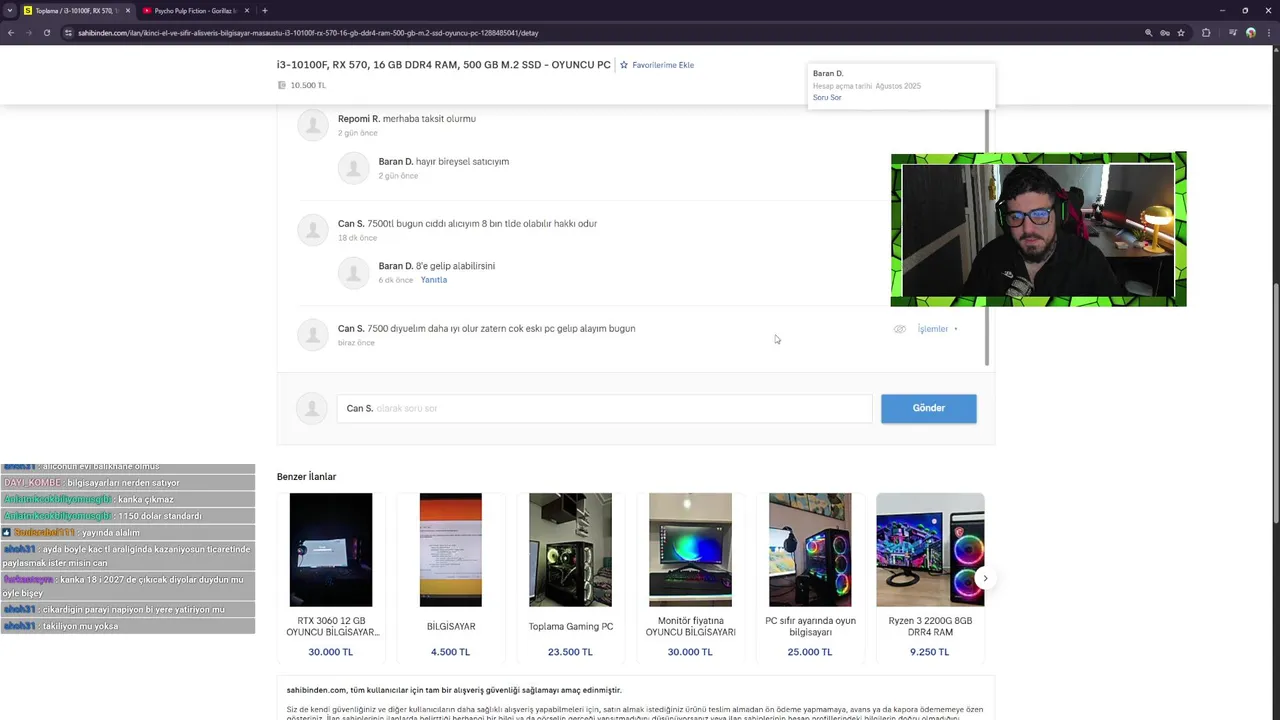Click the browser forward arrow

coord(28,33)
